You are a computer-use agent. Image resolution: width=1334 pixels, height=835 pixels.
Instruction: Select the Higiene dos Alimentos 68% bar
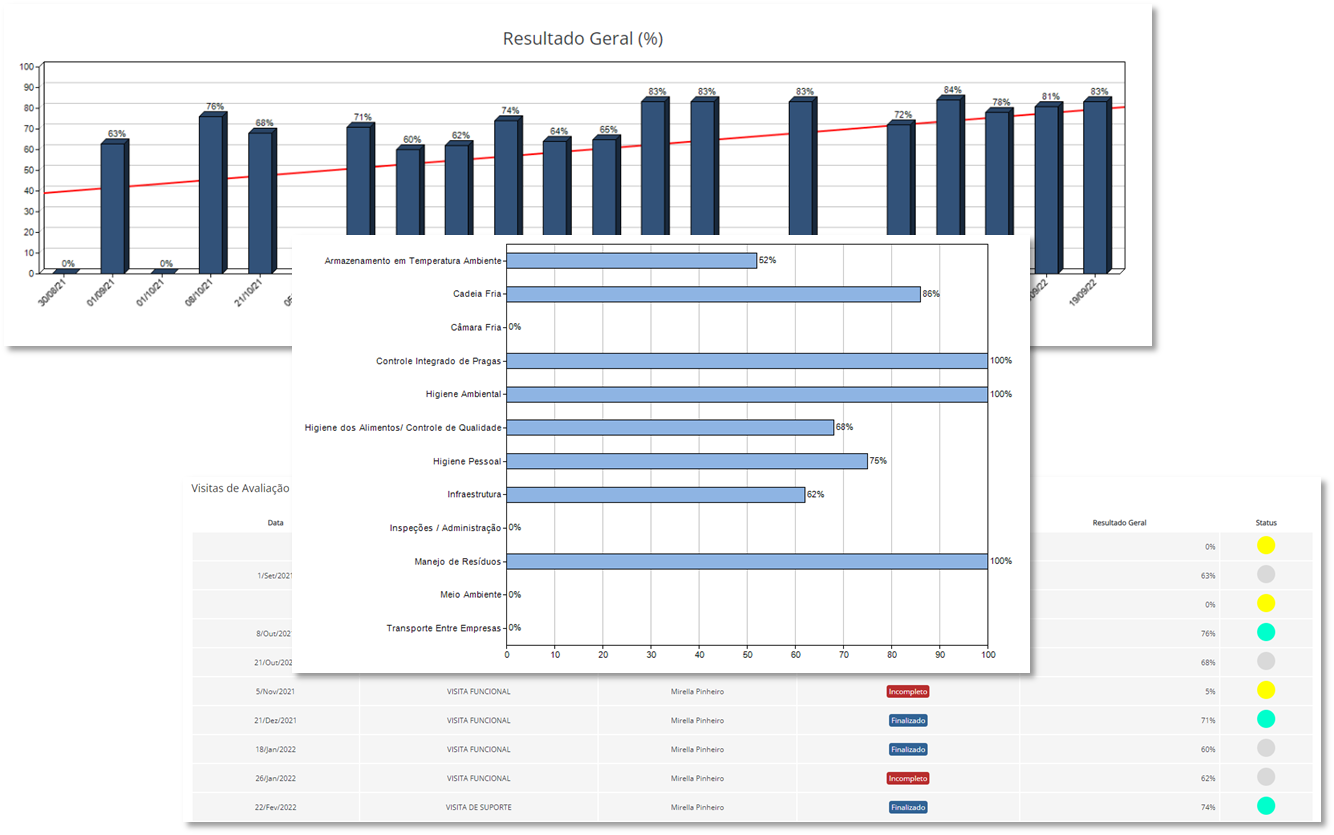670,428
